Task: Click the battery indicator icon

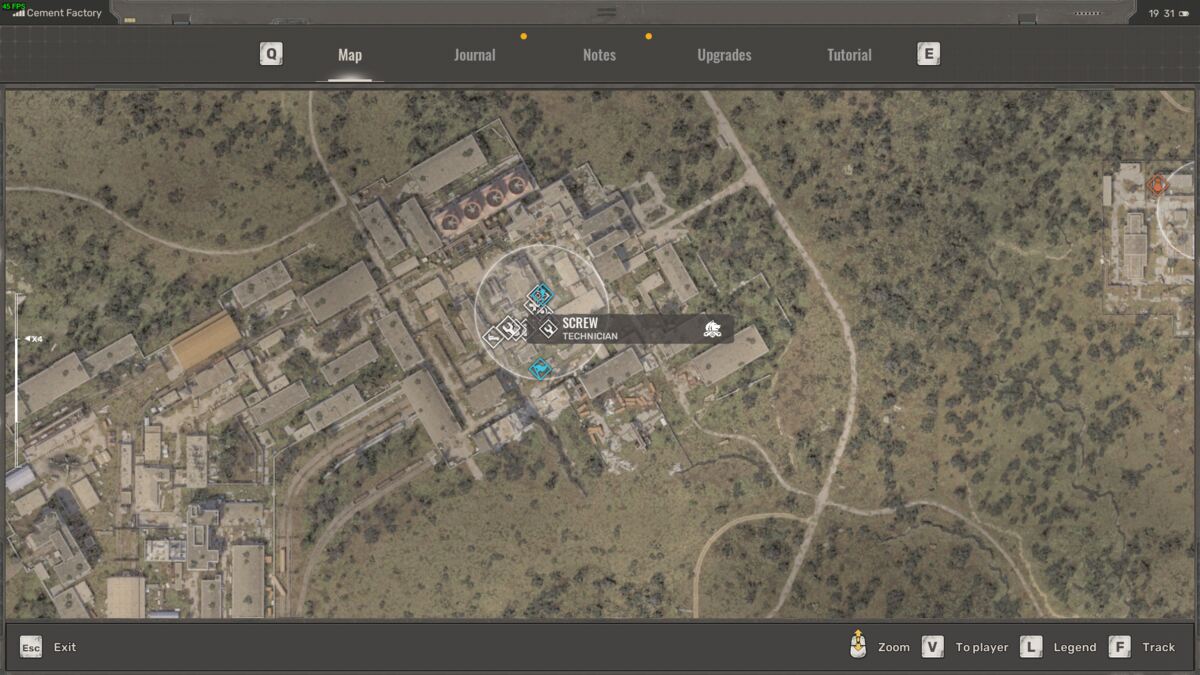Action: coord(1184,13)
